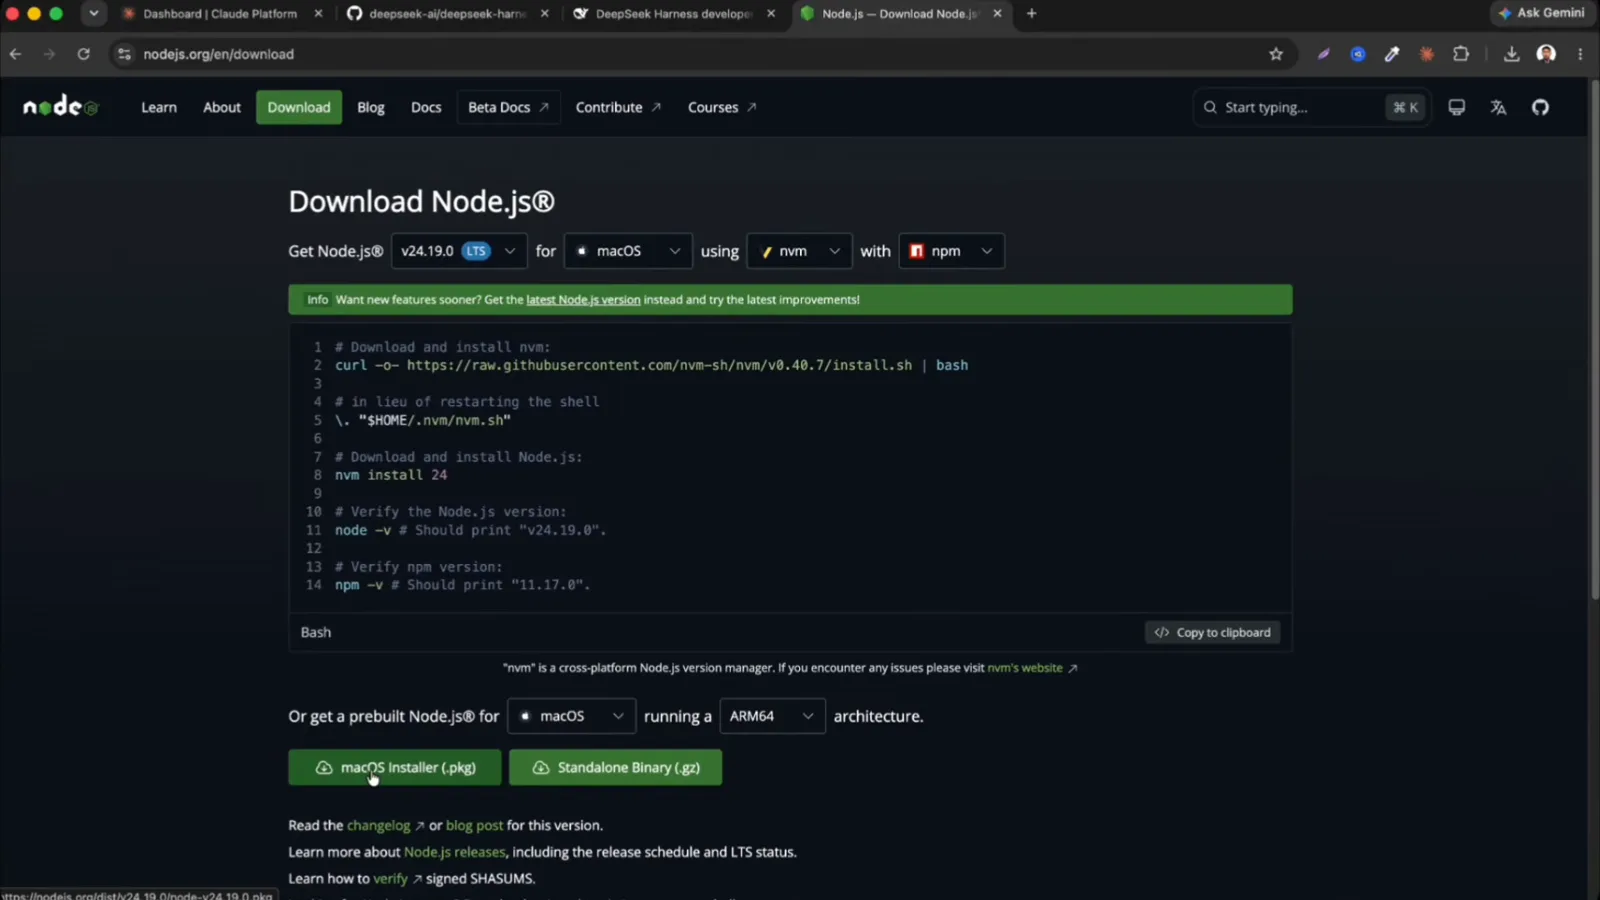Close the Node.js Download tab
1600x900 pixels.
pos(997,14)
